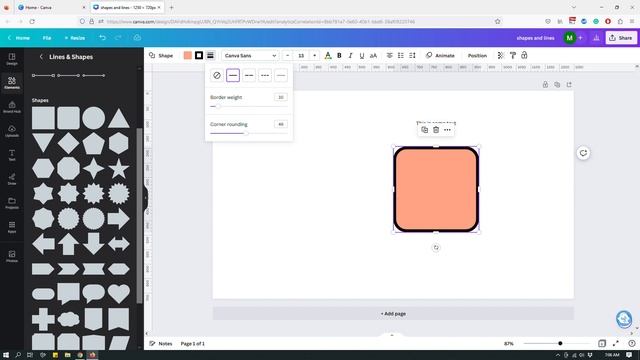Screen dimensions: 640x360
Task: Open the border color swatch
Action: 199,56
